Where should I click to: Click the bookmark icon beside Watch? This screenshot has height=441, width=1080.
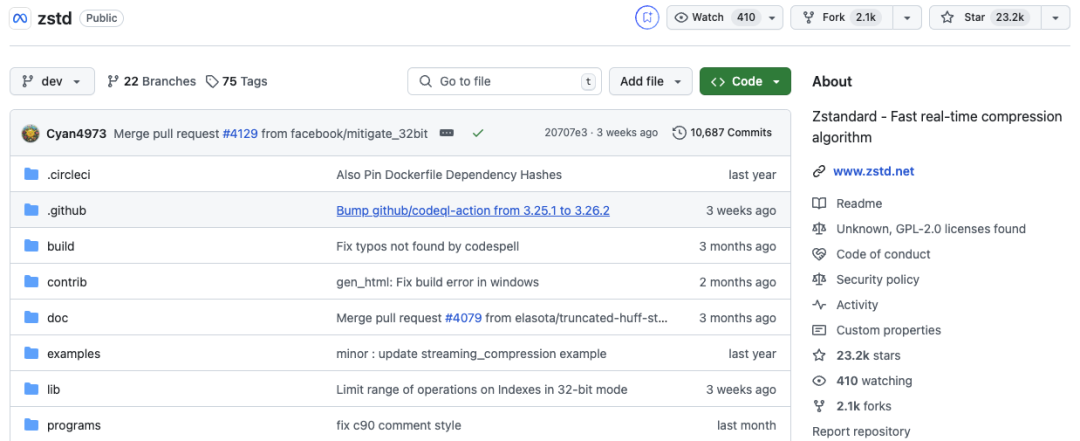[x=647, y=18]
